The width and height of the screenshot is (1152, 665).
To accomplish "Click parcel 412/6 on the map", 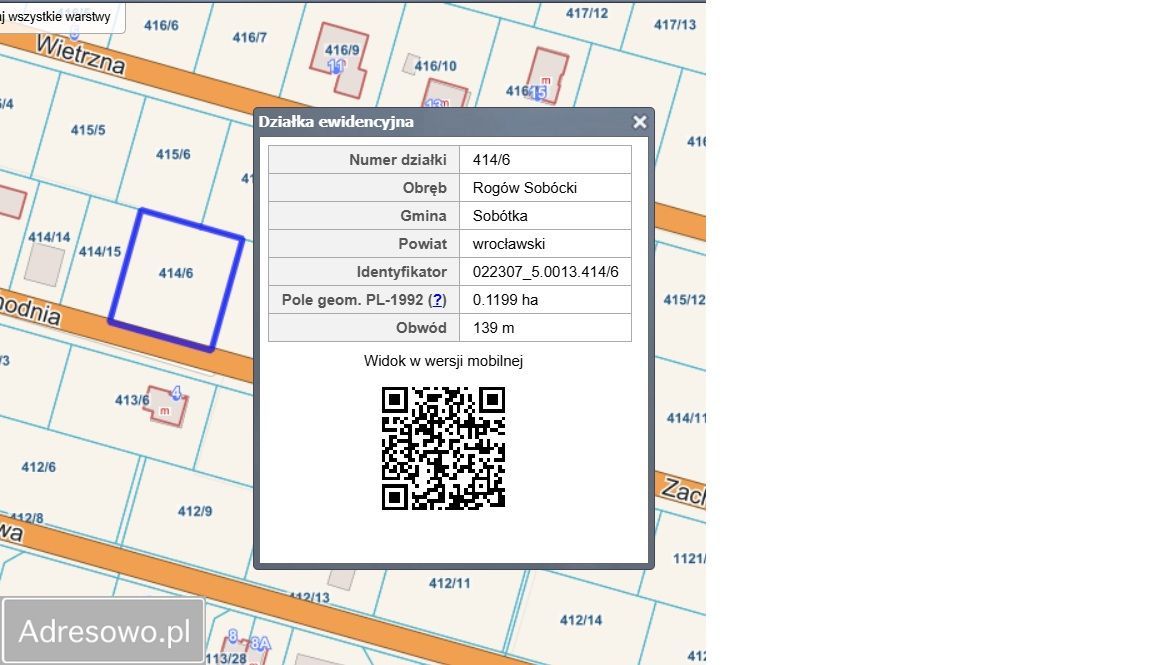I will [x=38, y=467].
